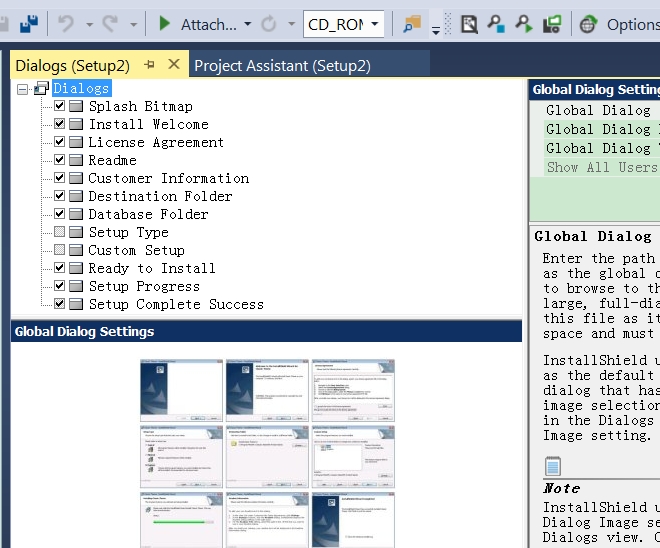Click the Ready to Install dialog icon
This screenshot has height=548, width=660.
point(76,268)
